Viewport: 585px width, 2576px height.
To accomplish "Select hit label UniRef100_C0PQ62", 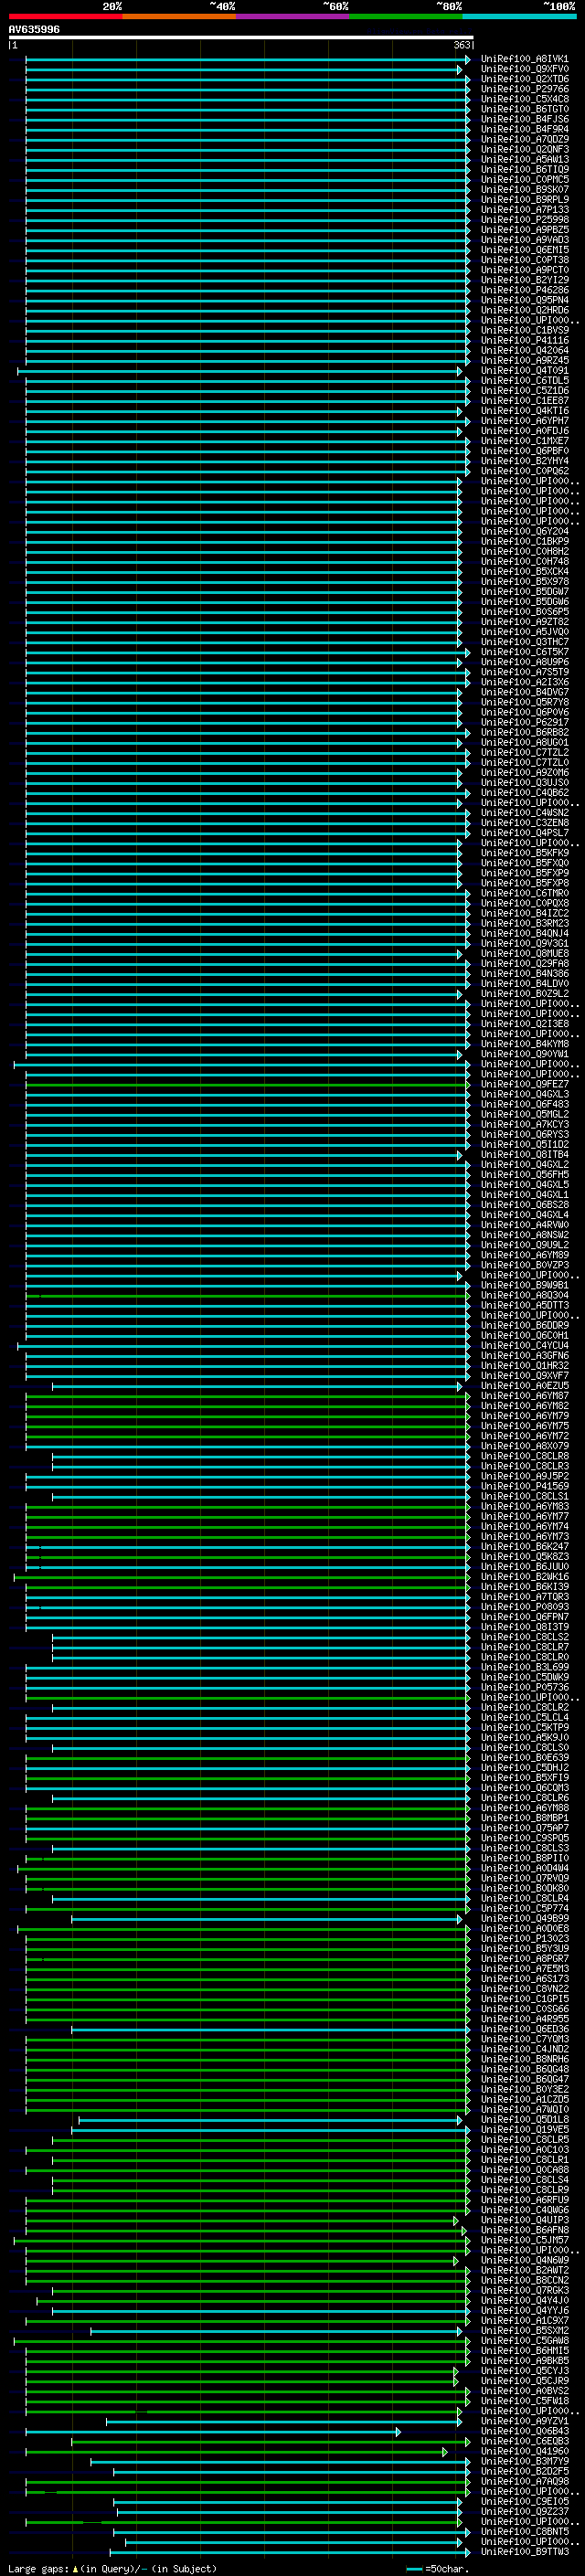I will [x=524, y=471].
